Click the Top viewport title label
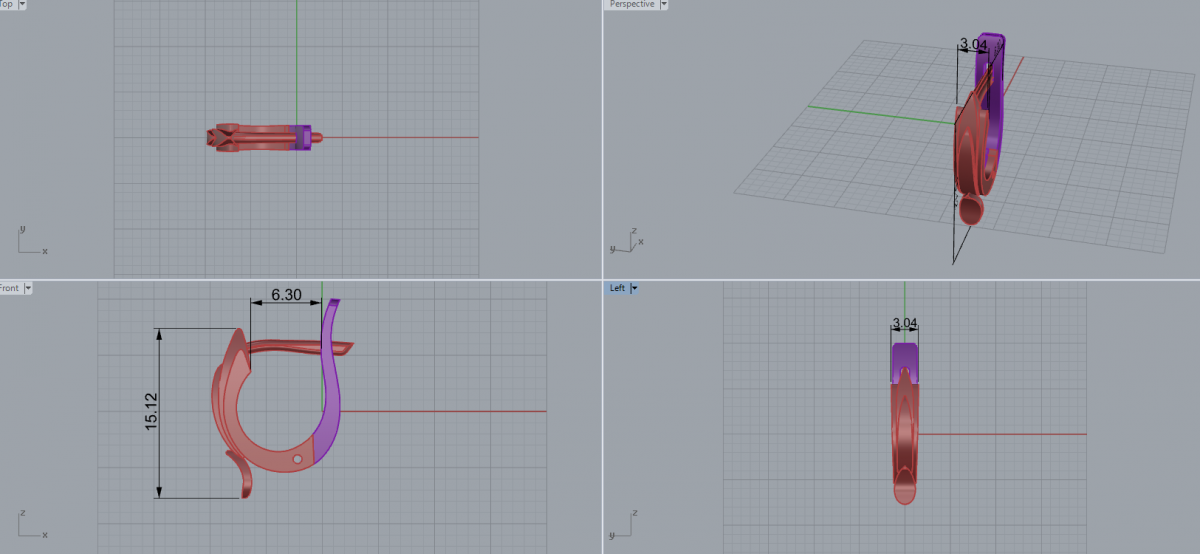 pyautogui.click(x=6, y=5)
